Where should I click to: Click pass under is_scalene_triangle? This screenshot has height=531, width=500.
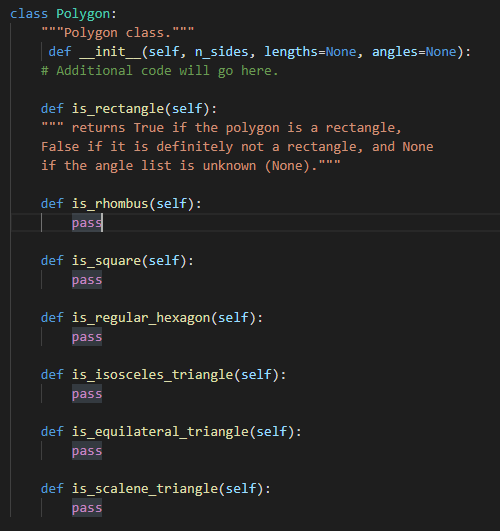pos(87,507)
